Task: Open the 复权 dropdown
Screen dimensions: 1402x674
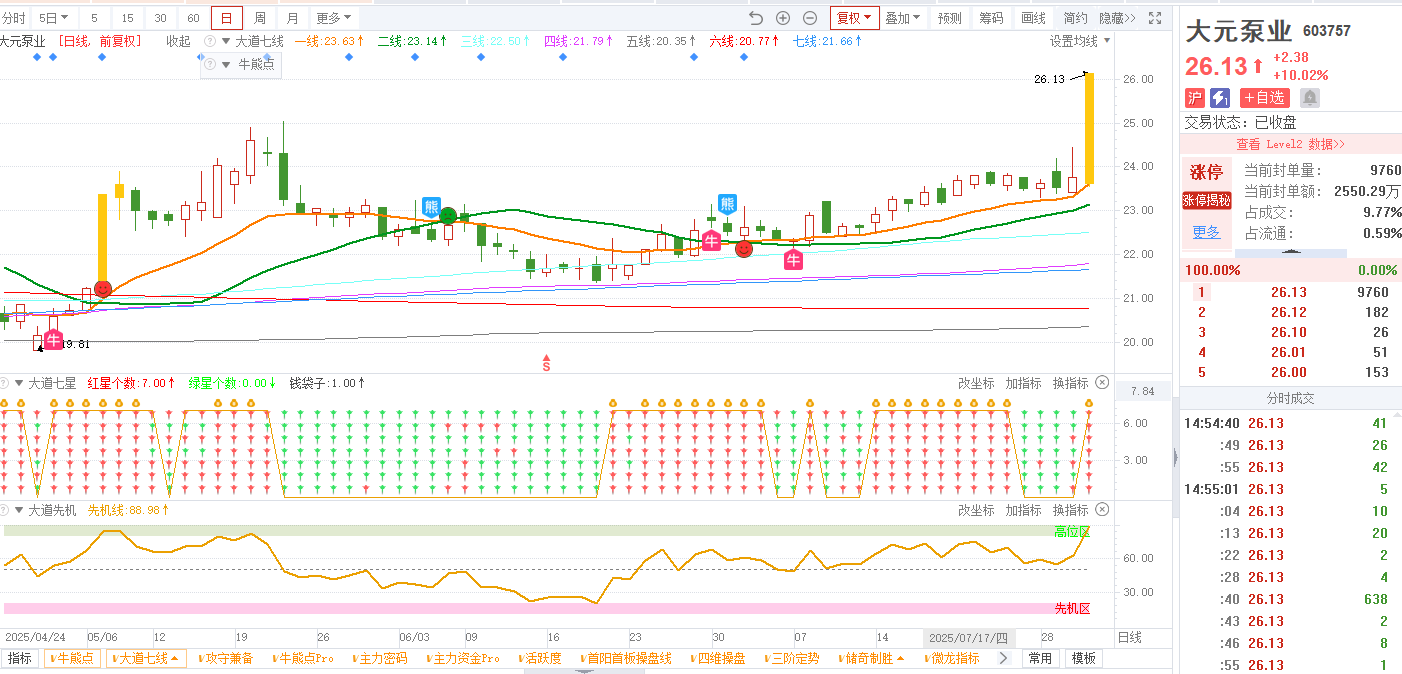Action: click(854, 18)
